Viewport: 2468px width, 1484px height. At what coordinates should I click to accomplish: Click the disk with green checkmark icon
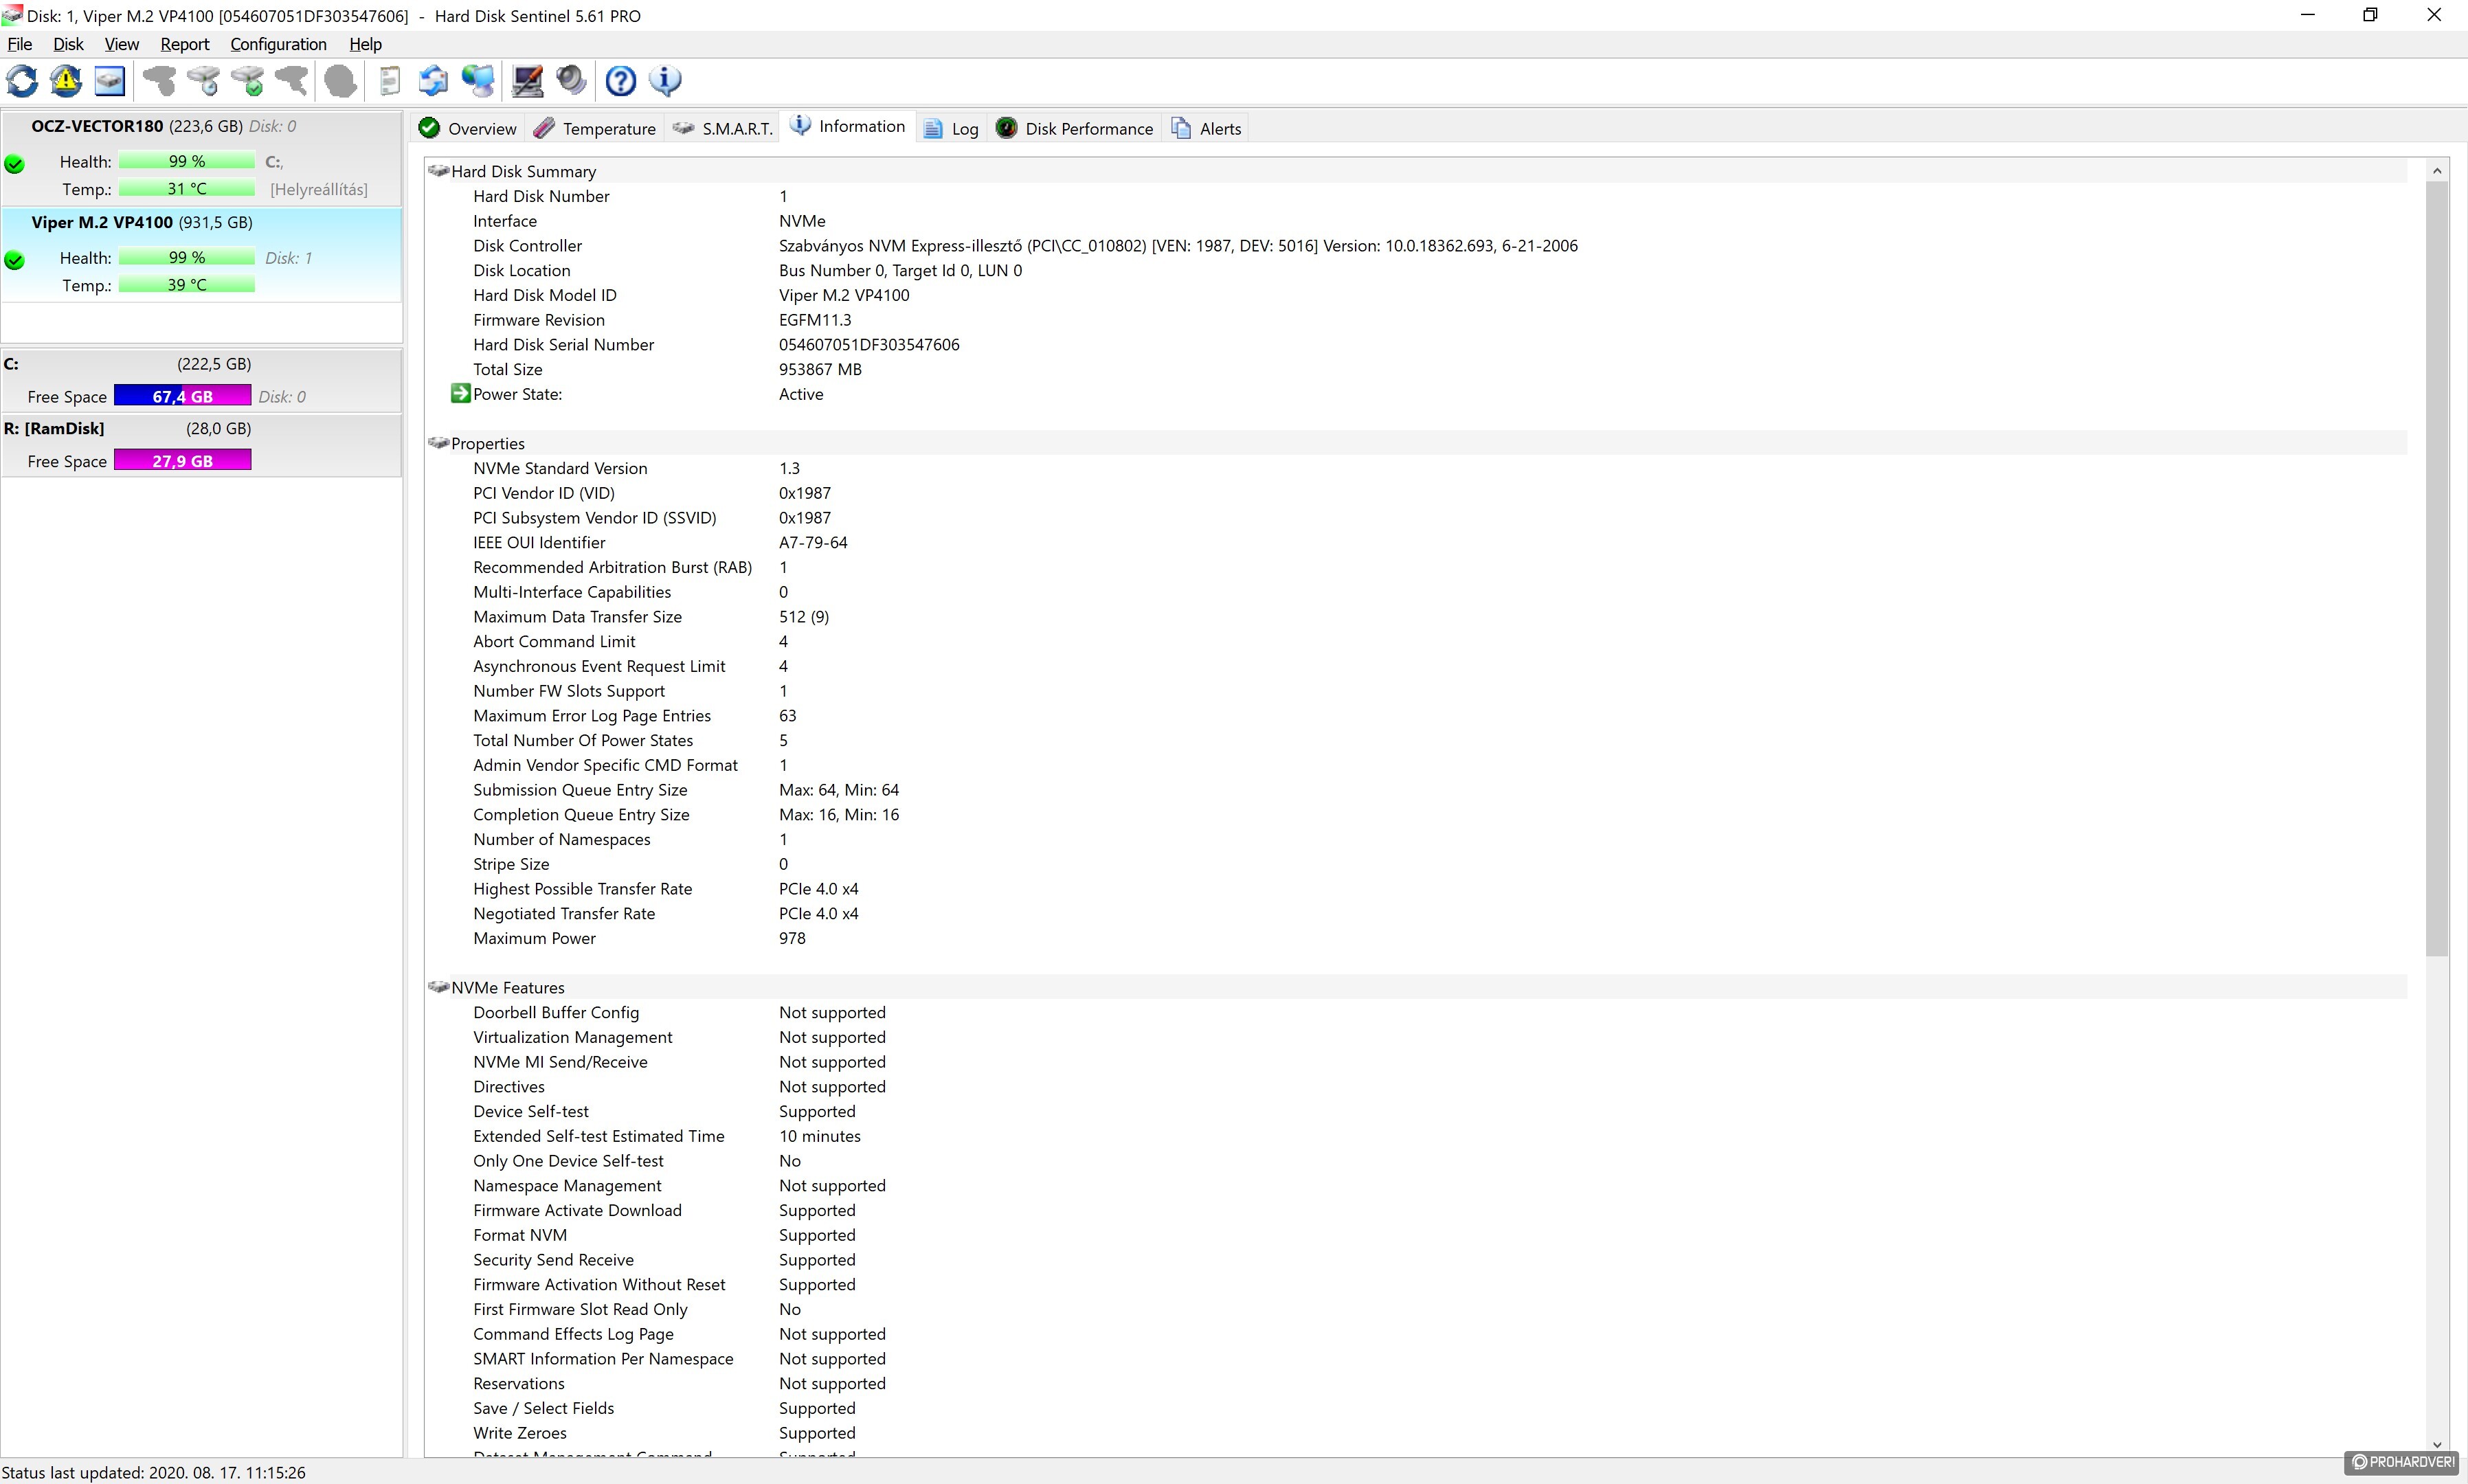tap(247, 81)
